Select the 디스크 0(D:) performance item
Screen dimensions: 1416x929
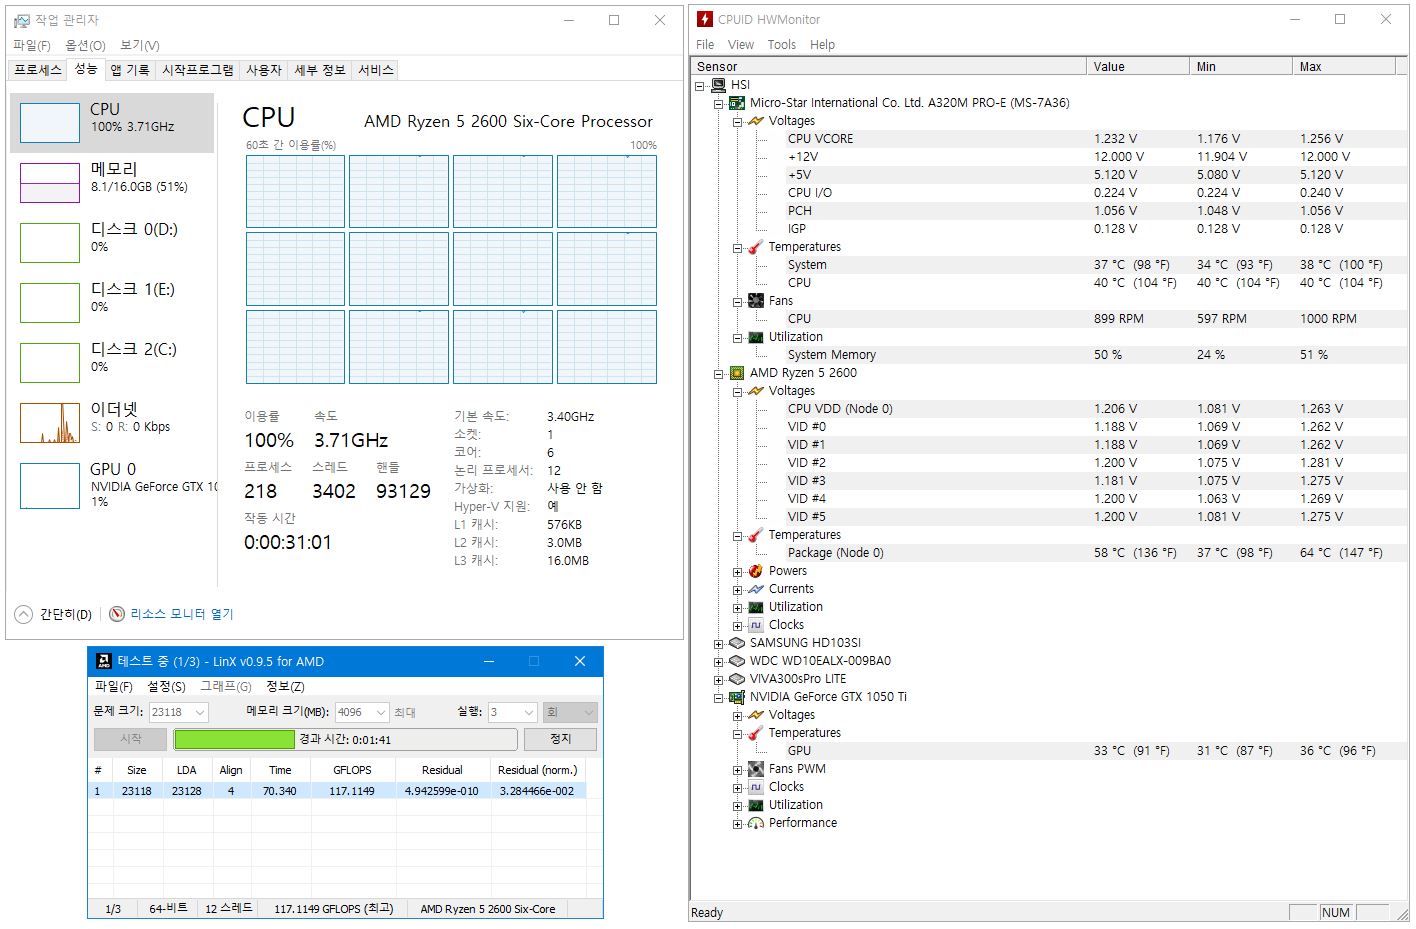point(112,243)
